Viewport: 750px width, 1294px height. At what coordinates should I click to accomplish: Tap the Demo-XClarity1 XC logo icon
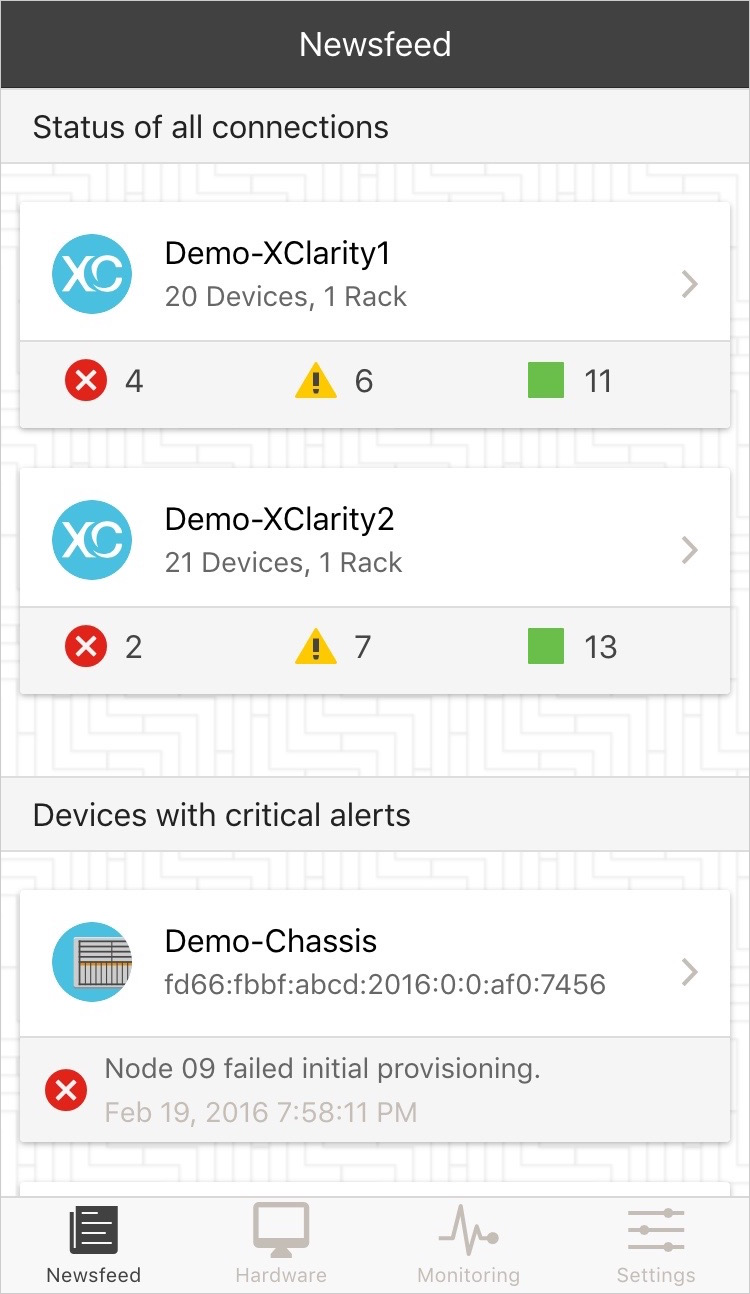coord(92,274)
